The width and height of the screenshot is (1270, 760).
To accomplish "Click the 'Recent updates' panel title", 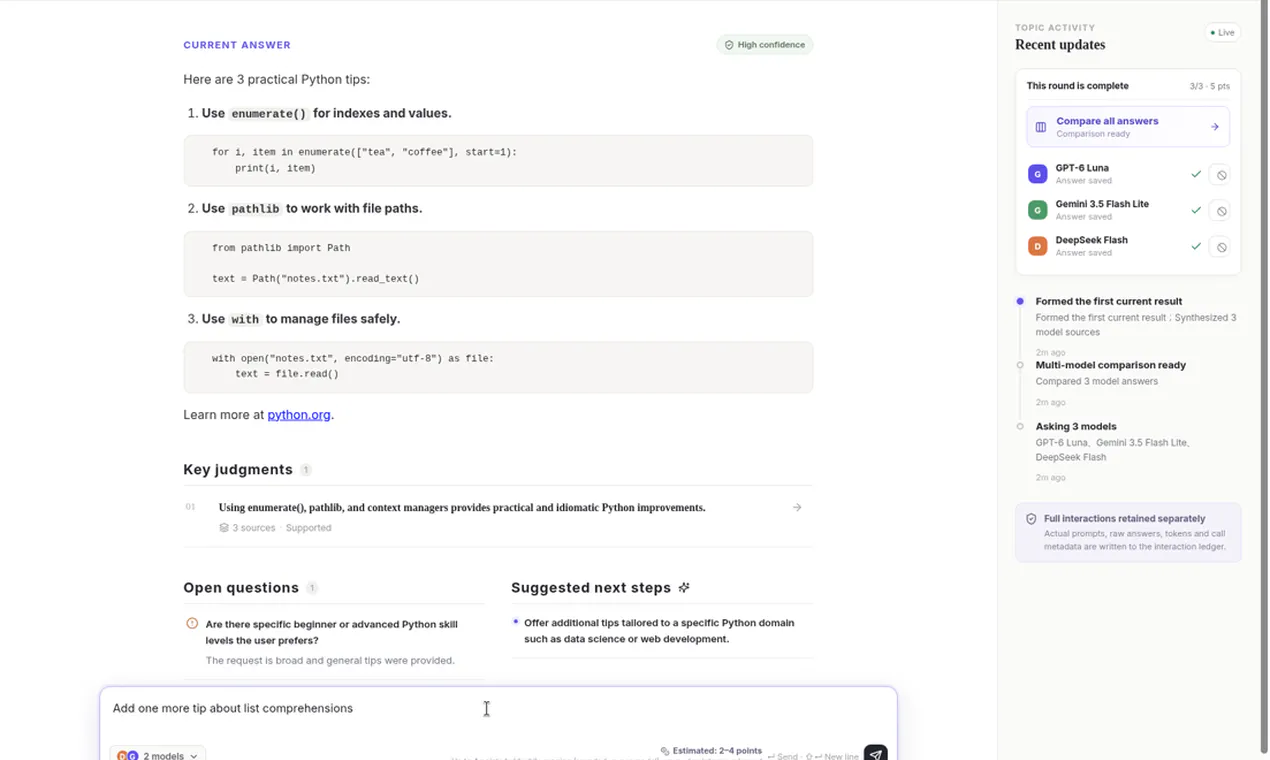I will pos(1060,45).
